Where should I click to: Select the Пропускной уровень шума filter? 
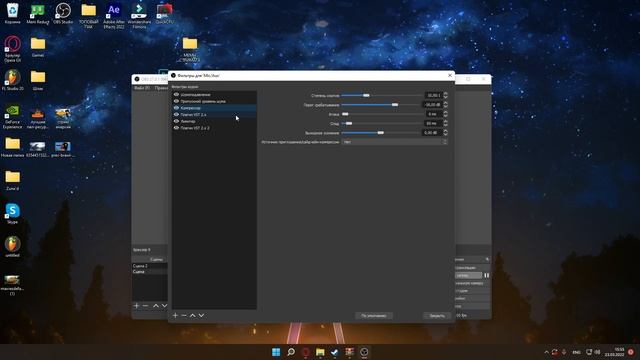(x=214, y=101)
